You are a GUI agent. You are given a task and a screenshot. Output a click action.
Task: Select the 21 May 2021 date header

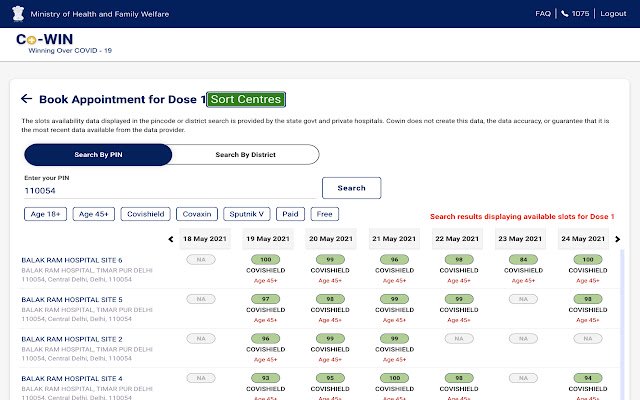[x=394, y=239]
